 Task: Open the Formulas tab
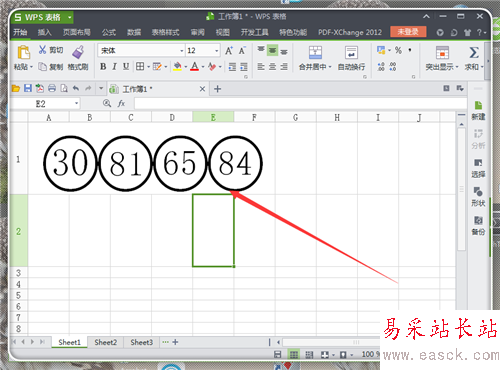pyautogui.click(x=109, y=32)
